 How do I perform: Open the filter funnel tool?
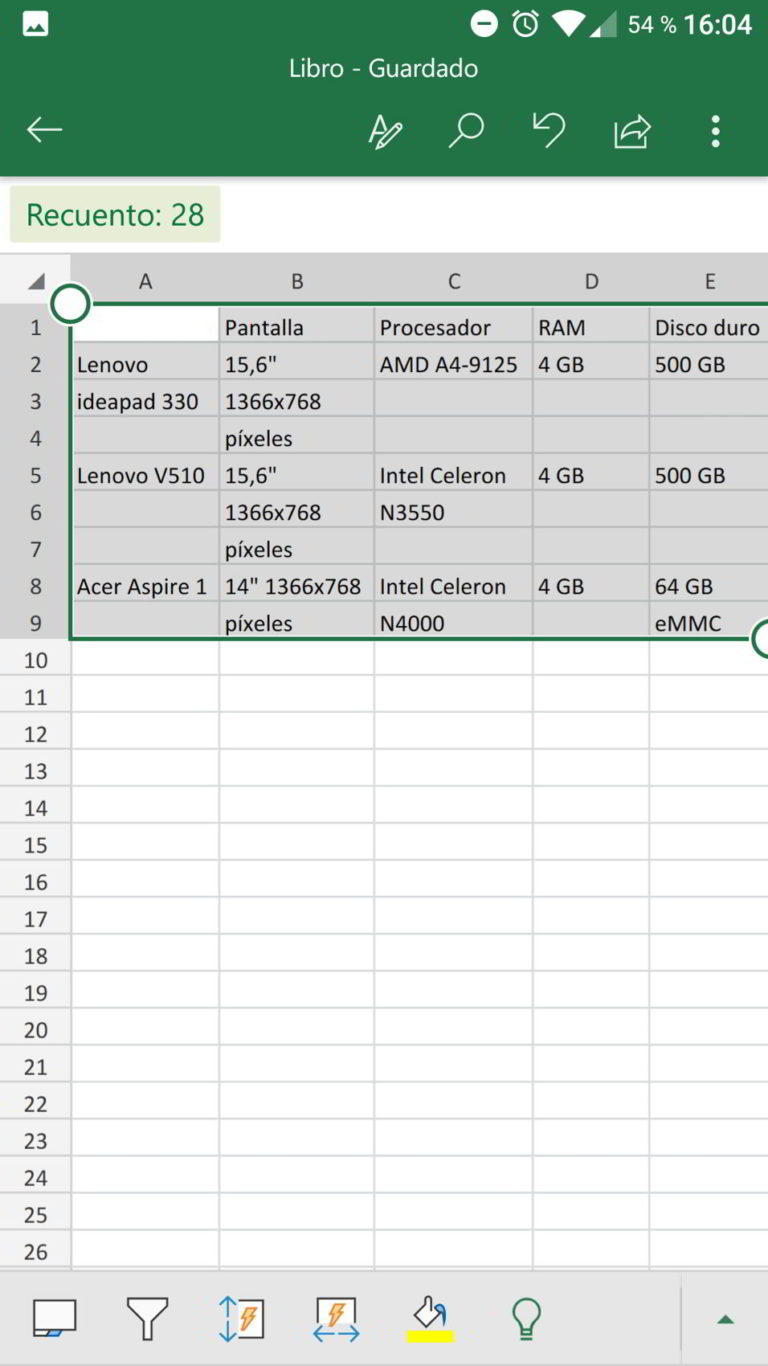(147, 1318)
